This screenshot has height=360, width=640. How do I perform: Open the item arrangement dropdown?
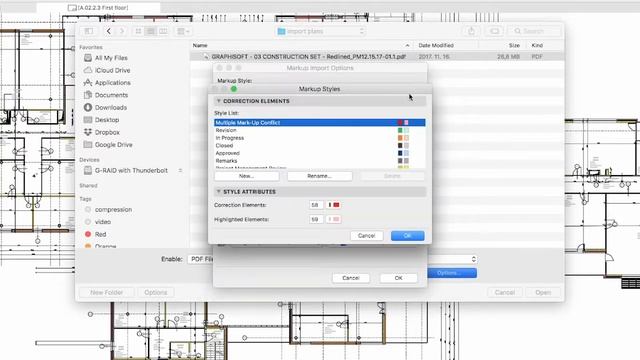(183, 31)
